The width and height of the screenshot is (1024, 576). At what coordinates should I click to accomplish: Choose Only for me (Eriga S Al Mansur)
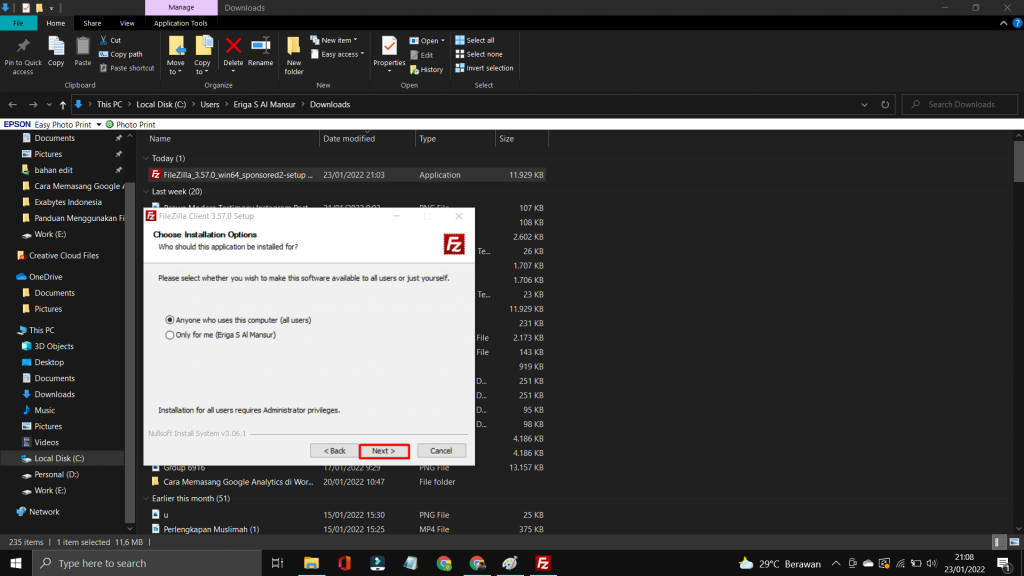coord(170,334)
